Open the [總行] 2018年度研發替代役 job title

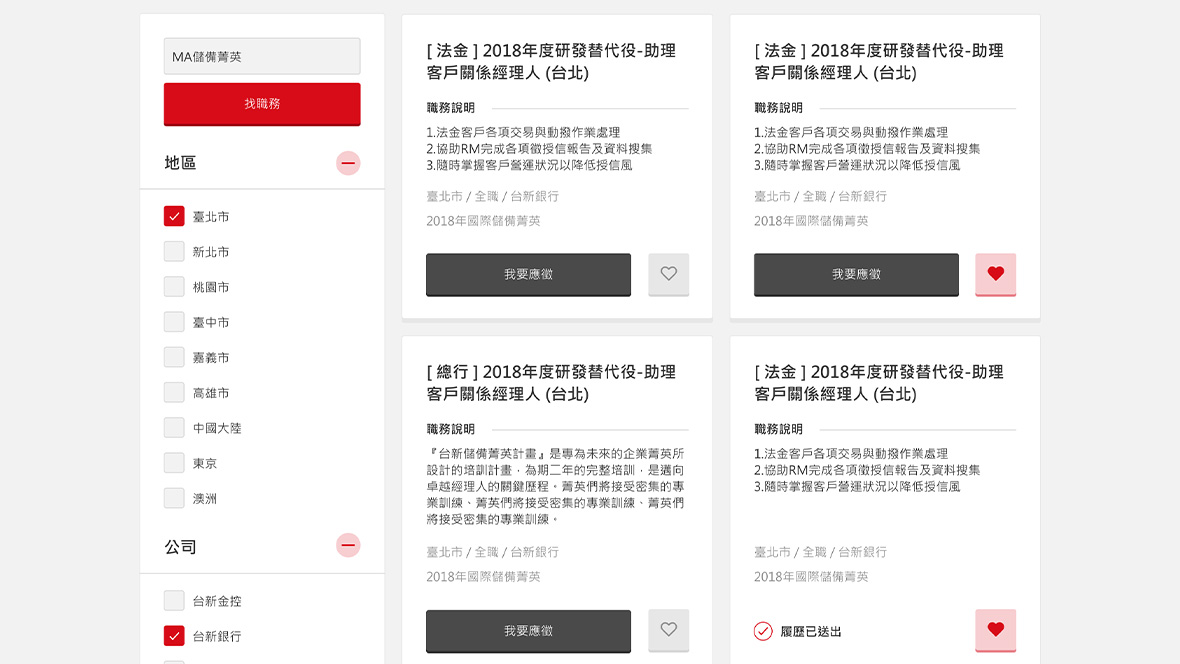tap(551, 383)
